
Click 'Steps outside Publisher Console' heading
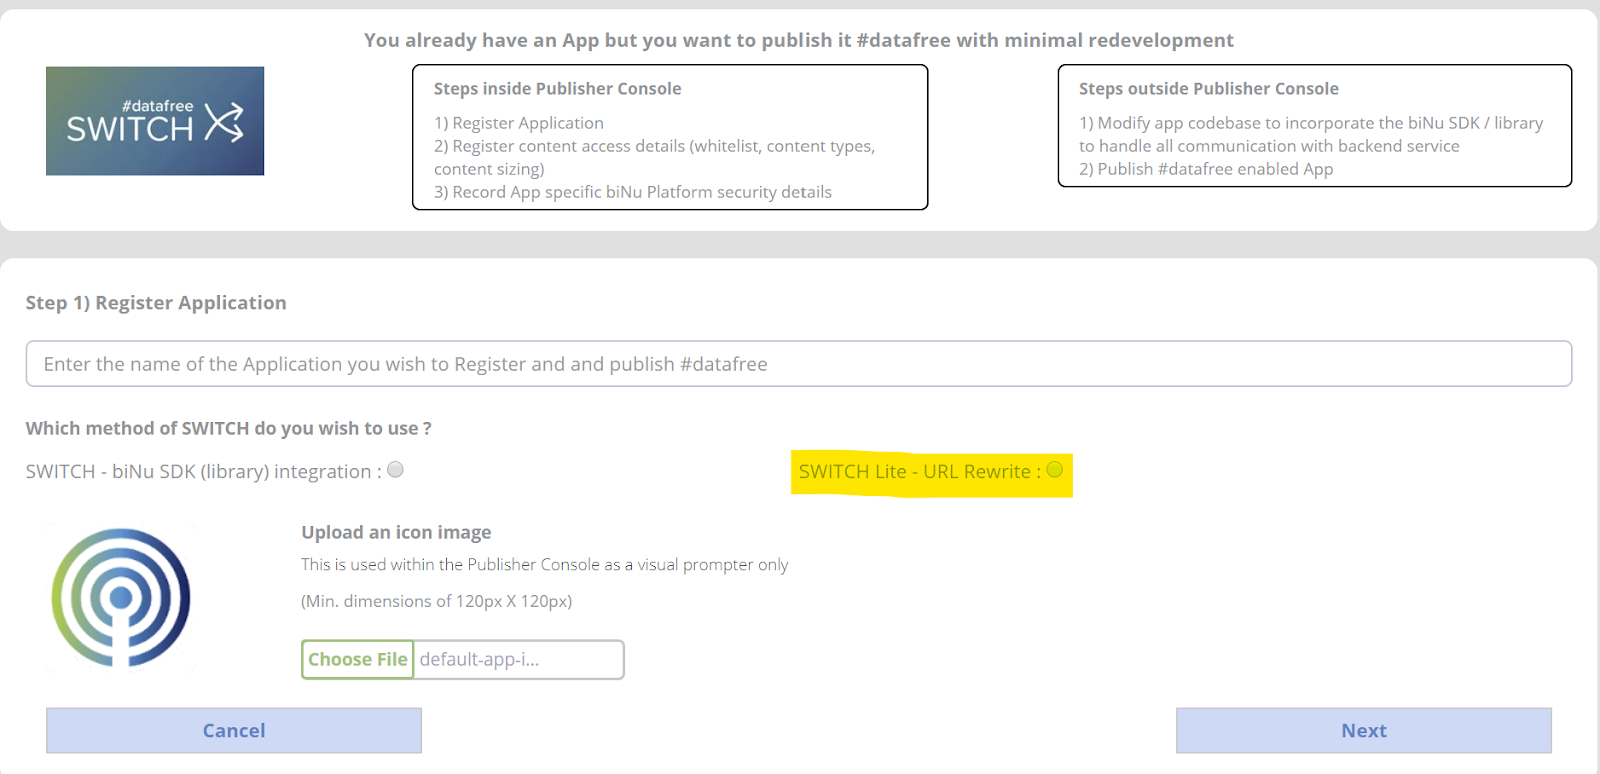(x=1208, y=88)
